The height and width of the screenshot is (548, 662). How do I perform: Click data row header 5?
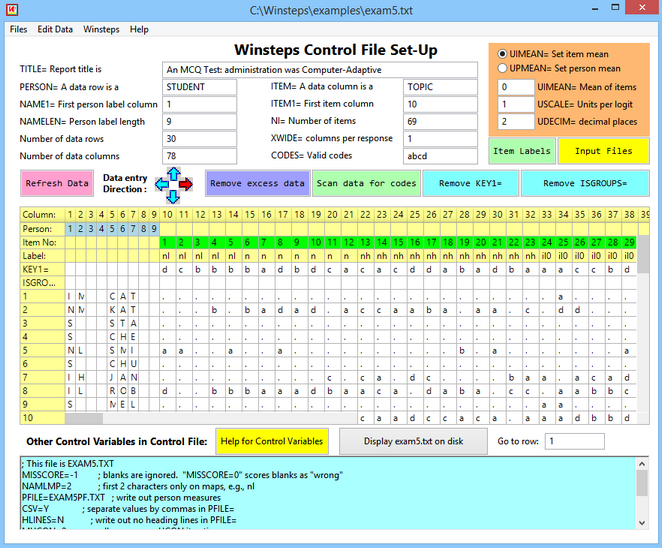[x=43, y=350]
